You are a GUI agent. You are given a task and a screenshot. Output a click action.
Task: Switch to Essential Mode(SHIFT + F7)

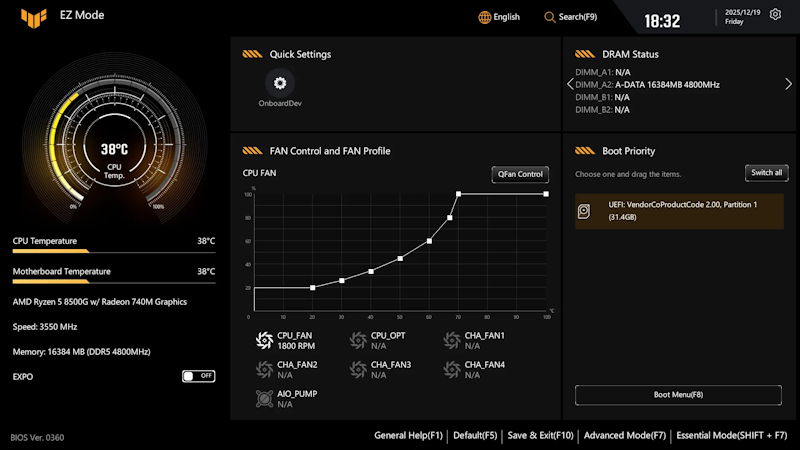732,435
